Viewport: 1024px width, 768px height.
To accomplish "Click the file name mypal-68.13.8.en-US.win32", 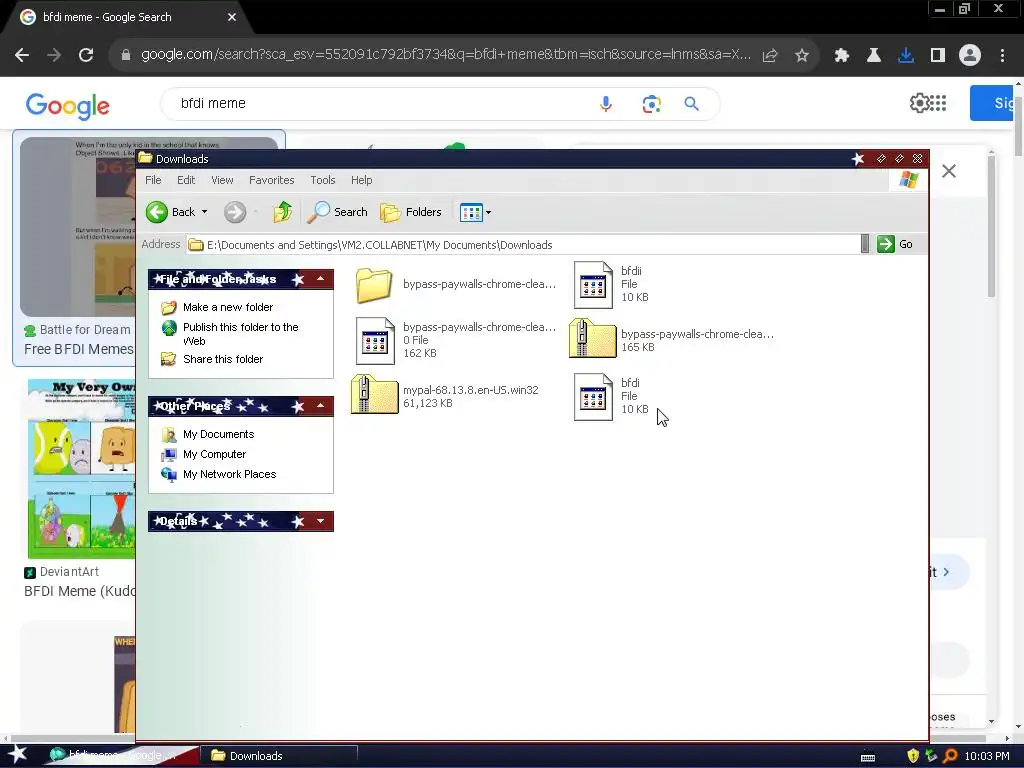I will tap(470, 390).
